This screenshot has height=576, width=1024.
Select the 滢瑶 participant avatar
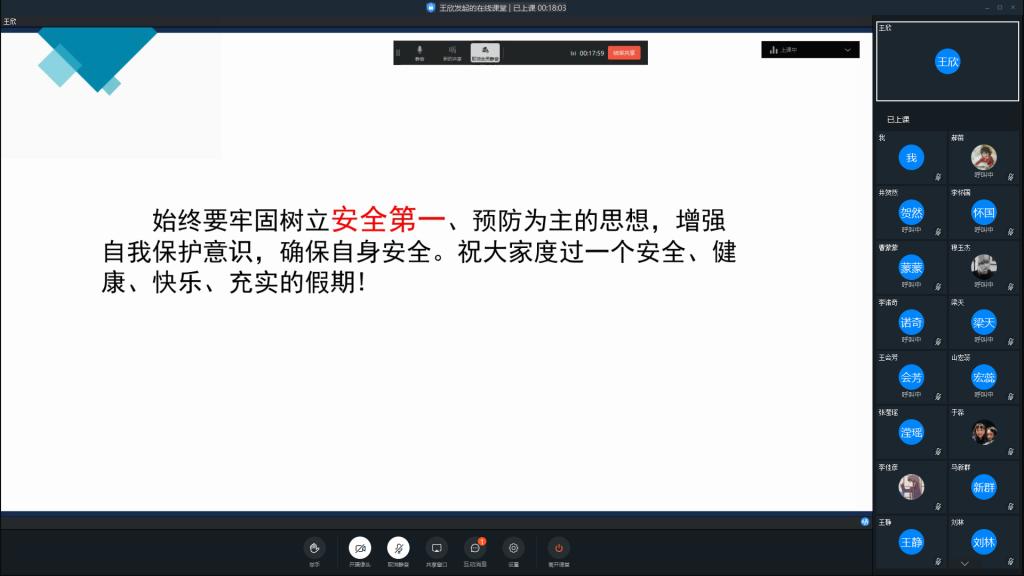tap(911, 432)
